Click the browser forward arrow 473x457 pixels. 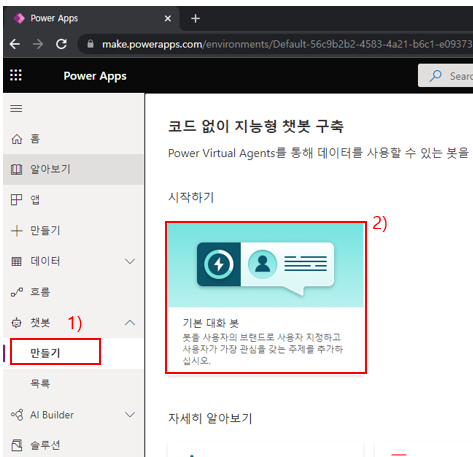click(38, 44)
